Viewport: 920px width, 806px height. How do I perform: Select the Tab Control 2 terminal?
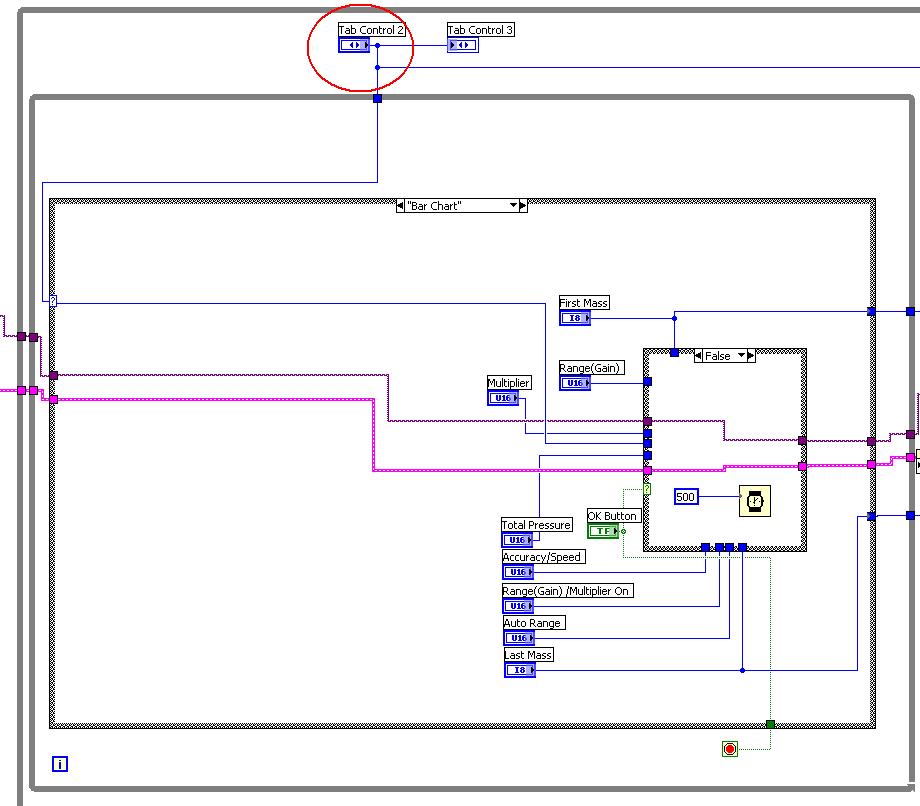coord(354,45)
